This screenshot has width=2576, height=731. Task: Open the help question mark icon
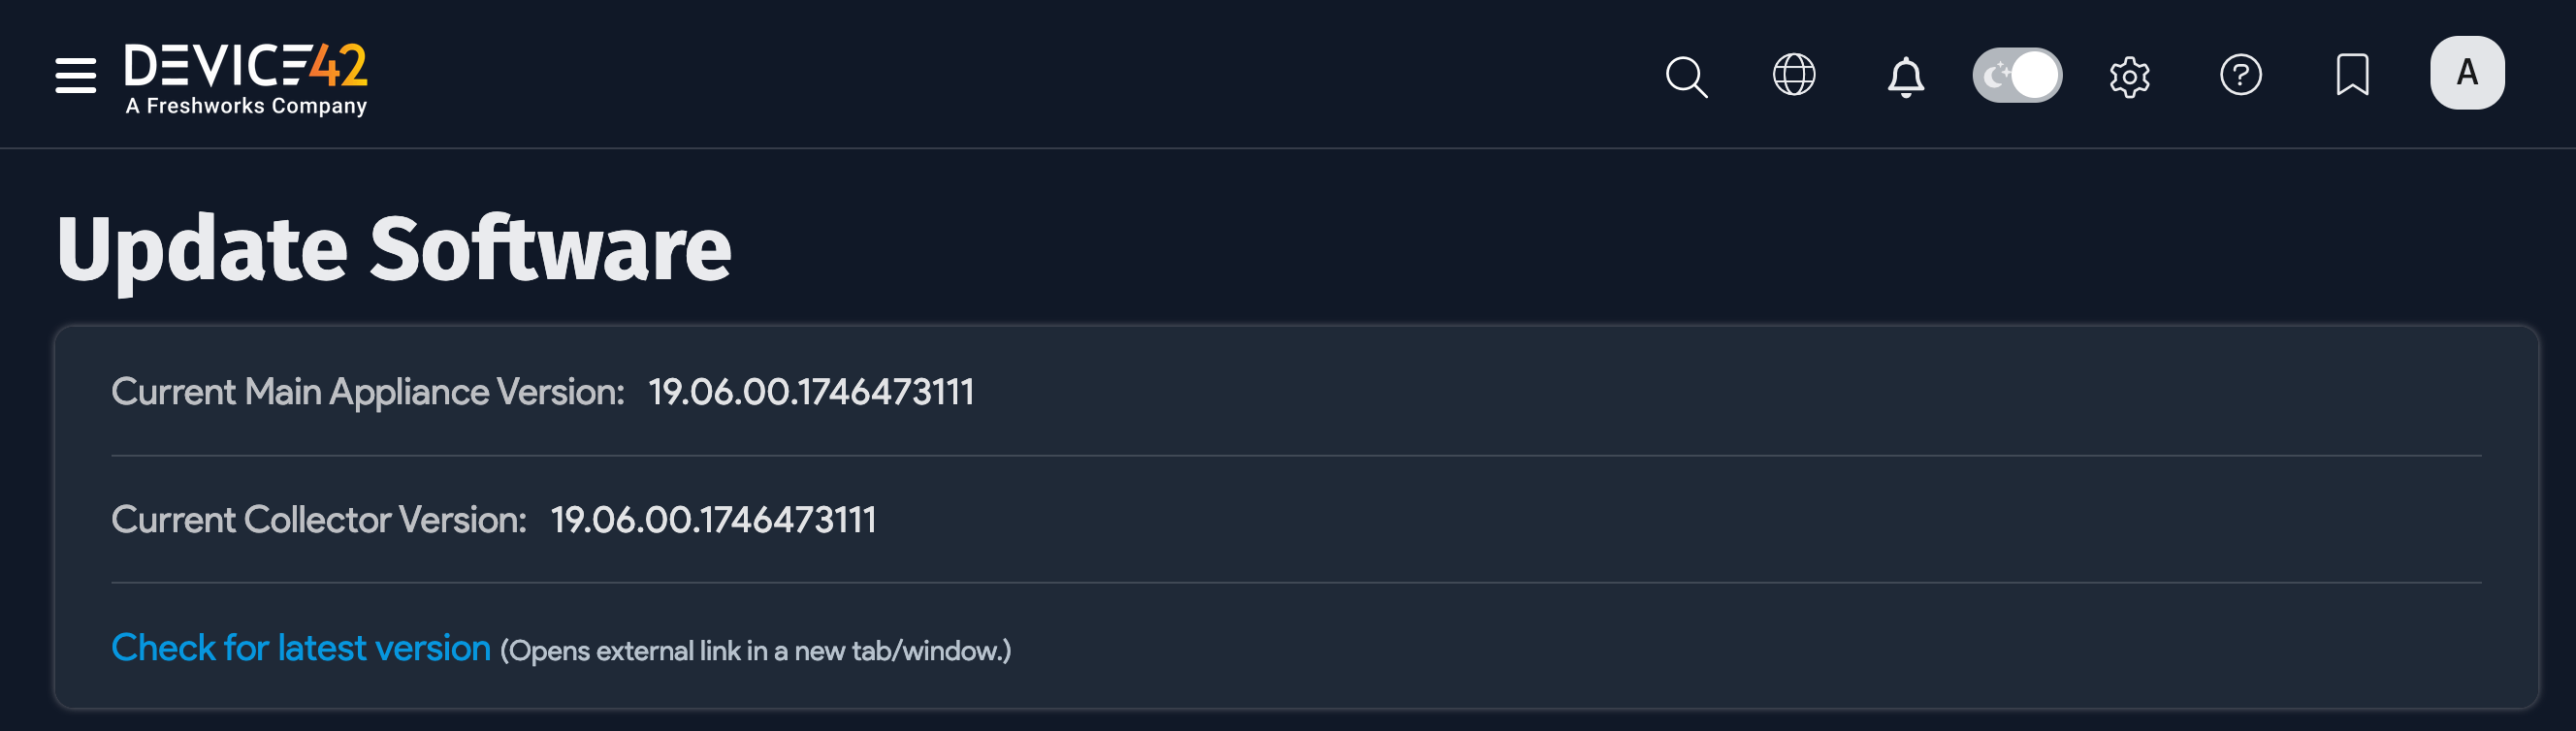point(2240,74)
